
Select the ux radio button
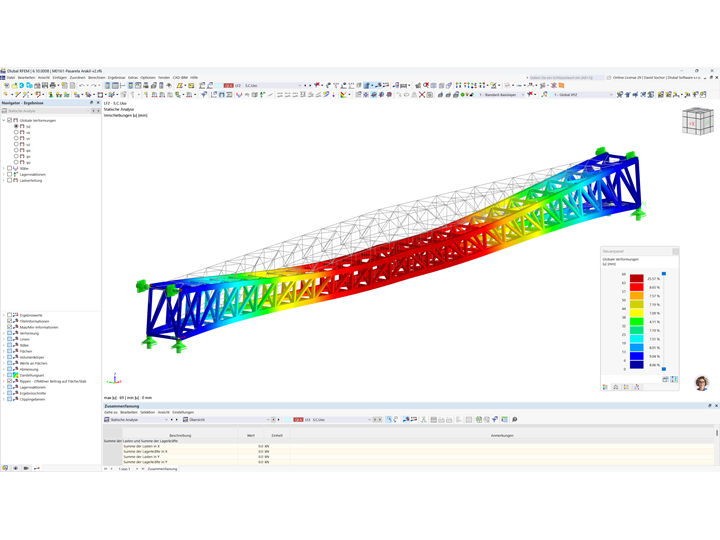point(16,132)
